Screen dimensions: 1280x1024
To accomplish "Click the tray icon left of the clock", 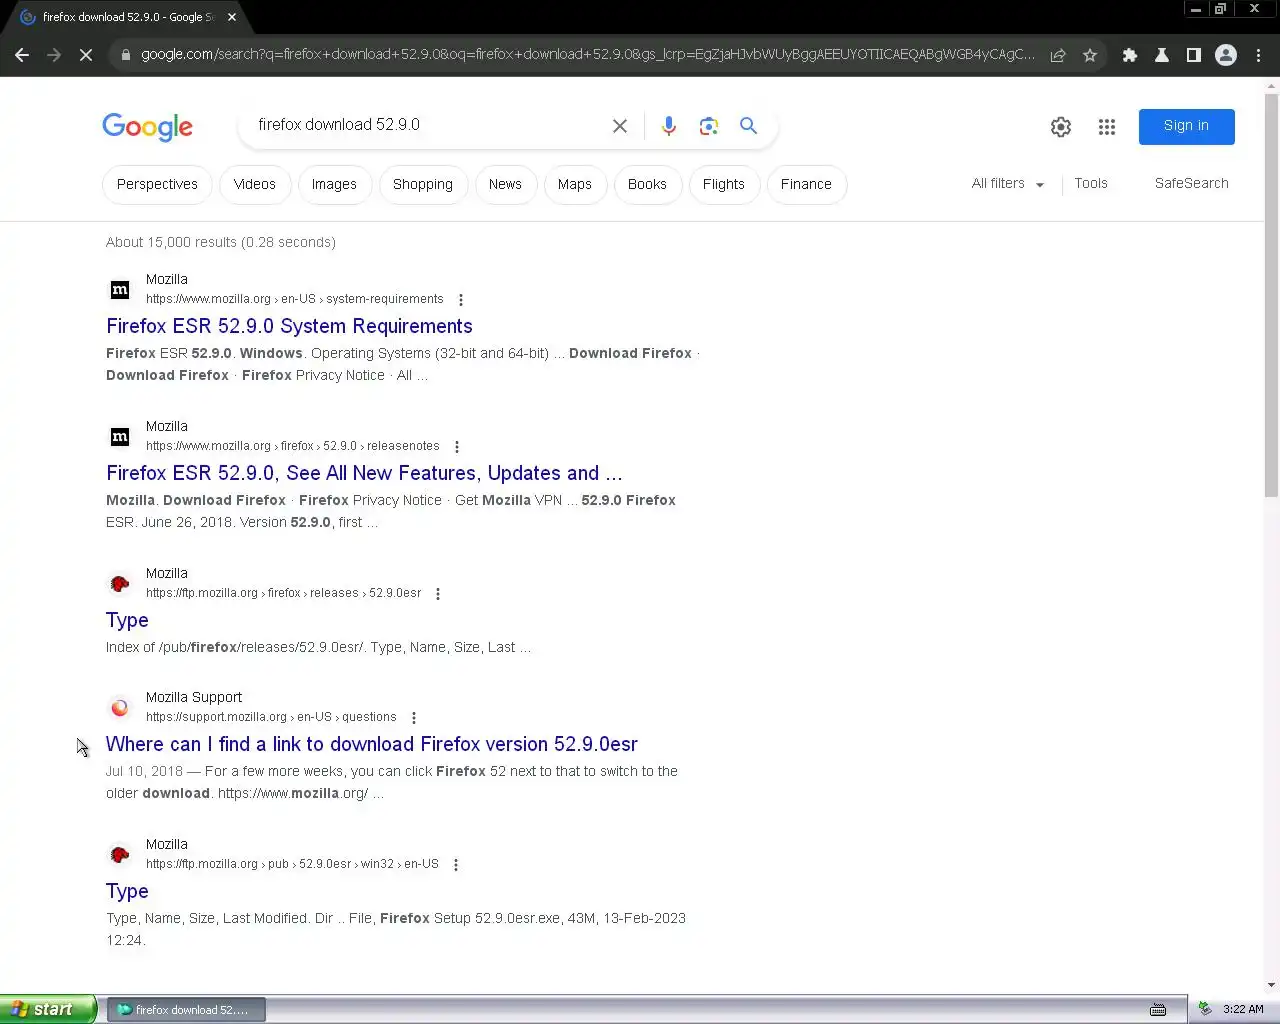I will click(x=1205, y=1010).
